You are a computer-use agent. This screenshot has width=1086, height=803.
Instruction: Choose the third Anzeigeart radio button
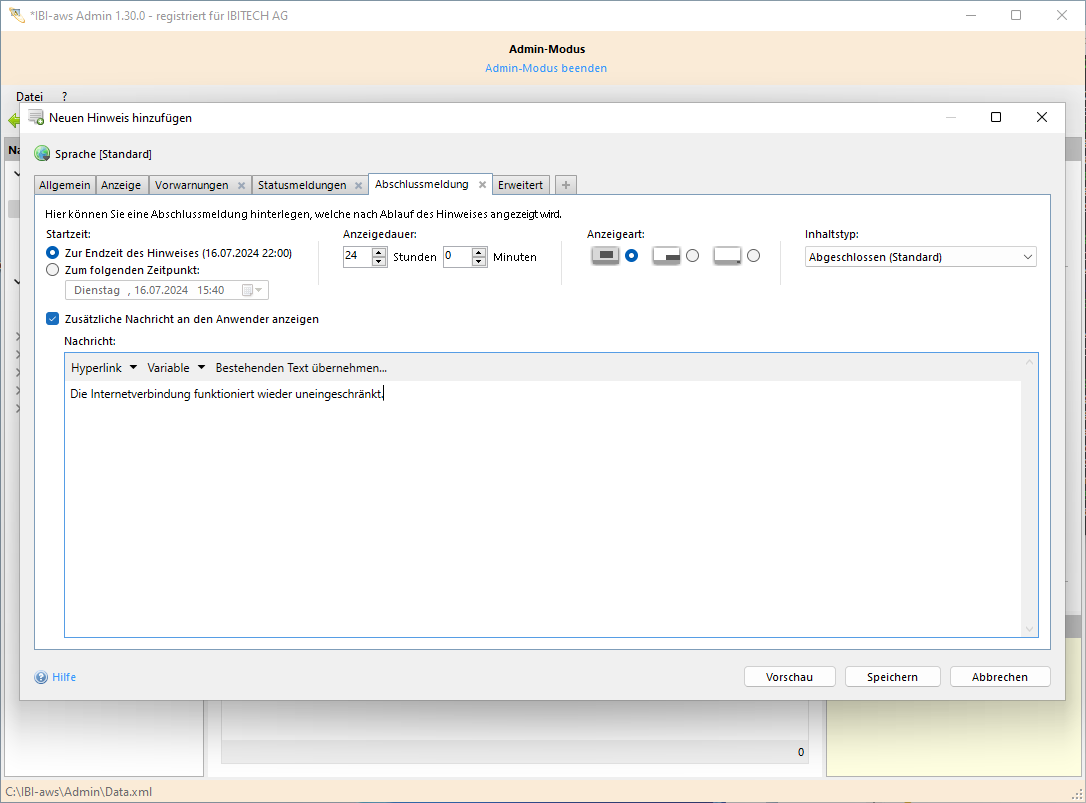(x=753, y=256)
